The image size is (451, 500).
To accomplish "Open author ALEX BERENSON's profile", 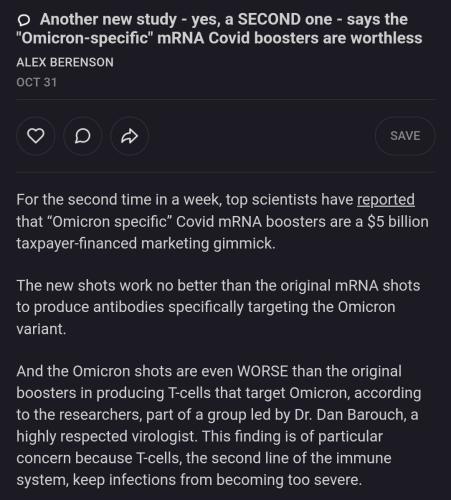I will point(65,62).
